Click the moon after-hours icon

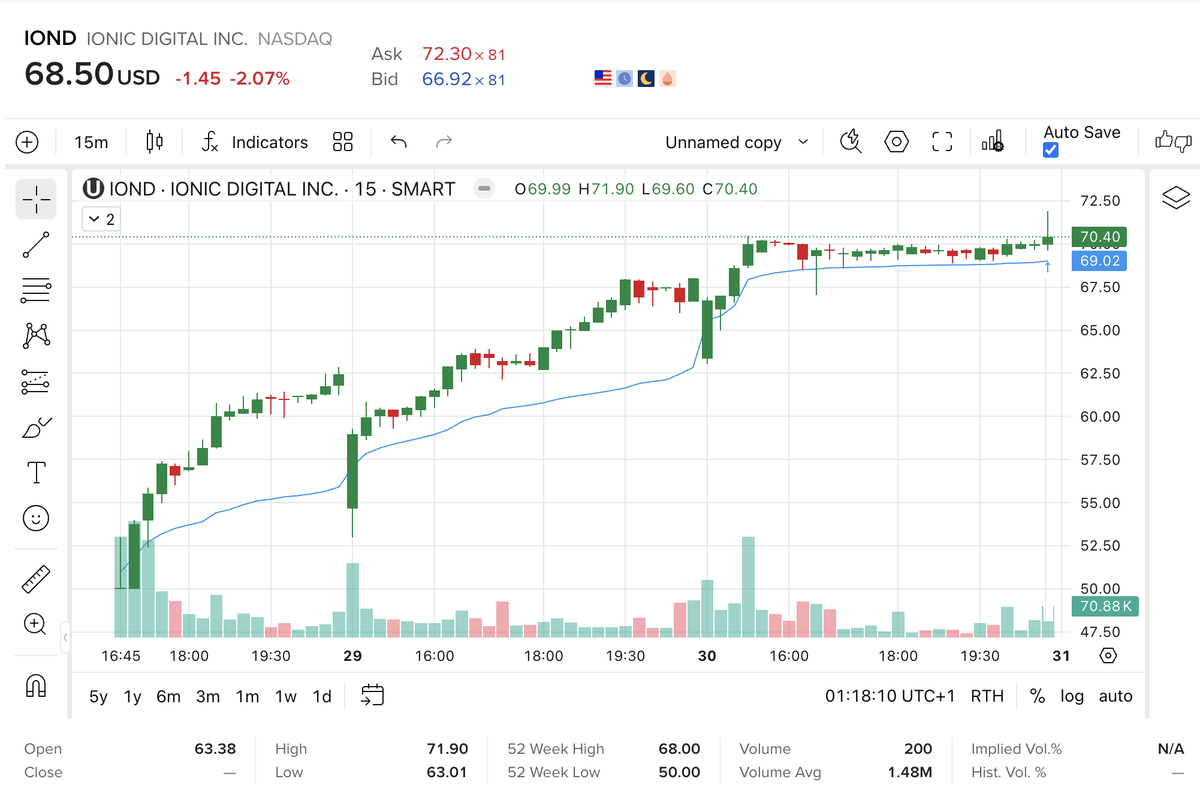tap(646, 78)
